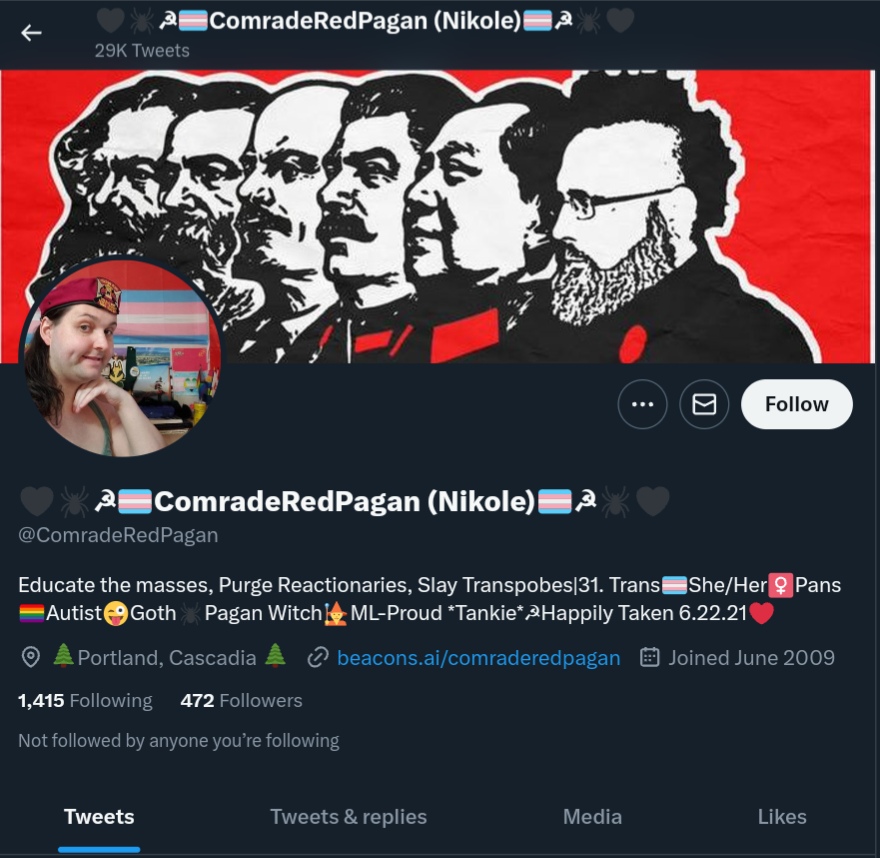View the 472 Followers list
The width and height of the screenshot is (880, 858).
pyautogui.click(x=241, y=700)
